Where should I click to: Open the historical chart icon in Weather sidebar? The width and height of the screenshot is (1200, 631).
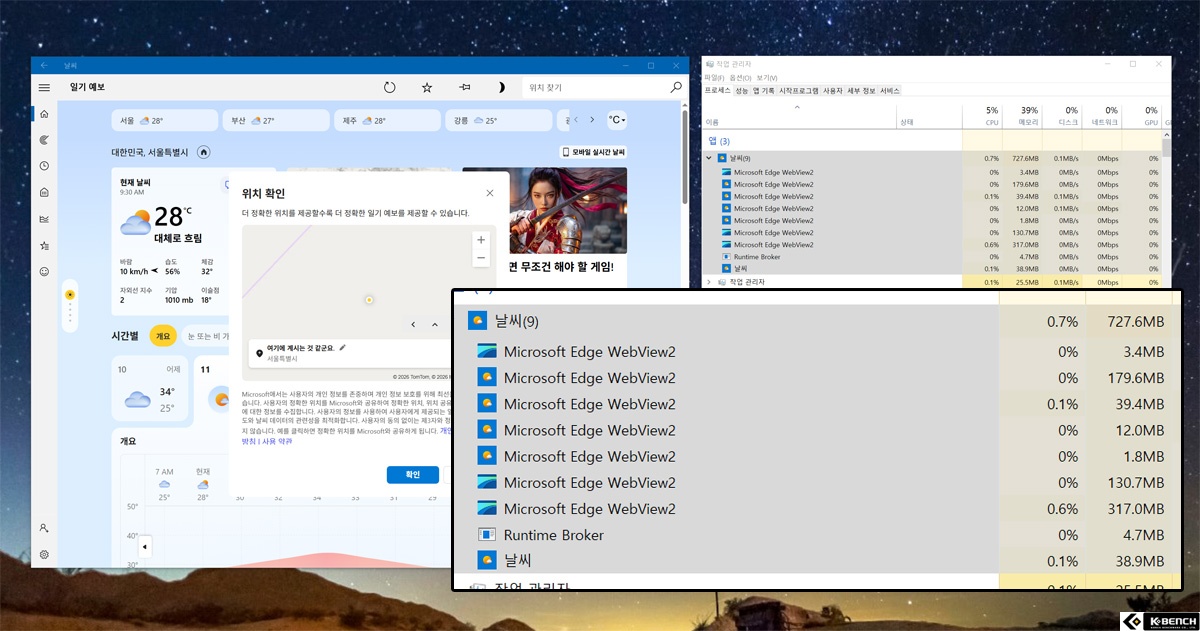pyautogui.click(x=44, y=219)
